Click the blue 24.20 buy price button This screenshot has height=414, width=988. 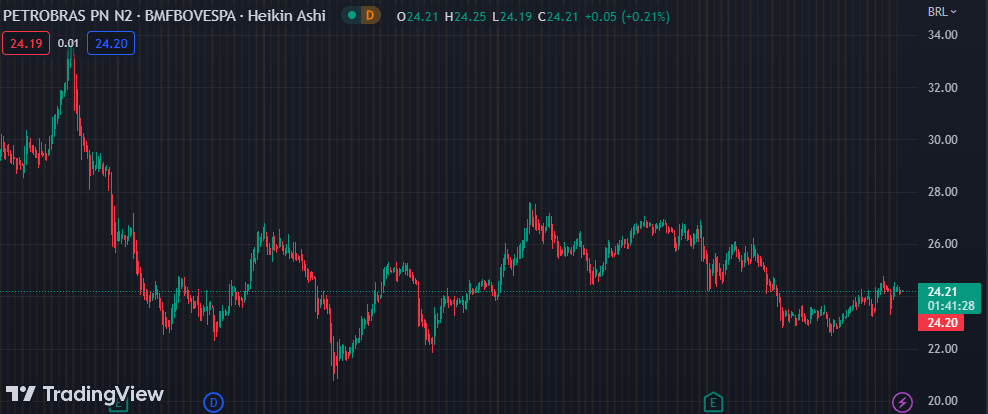coord(111,43)
